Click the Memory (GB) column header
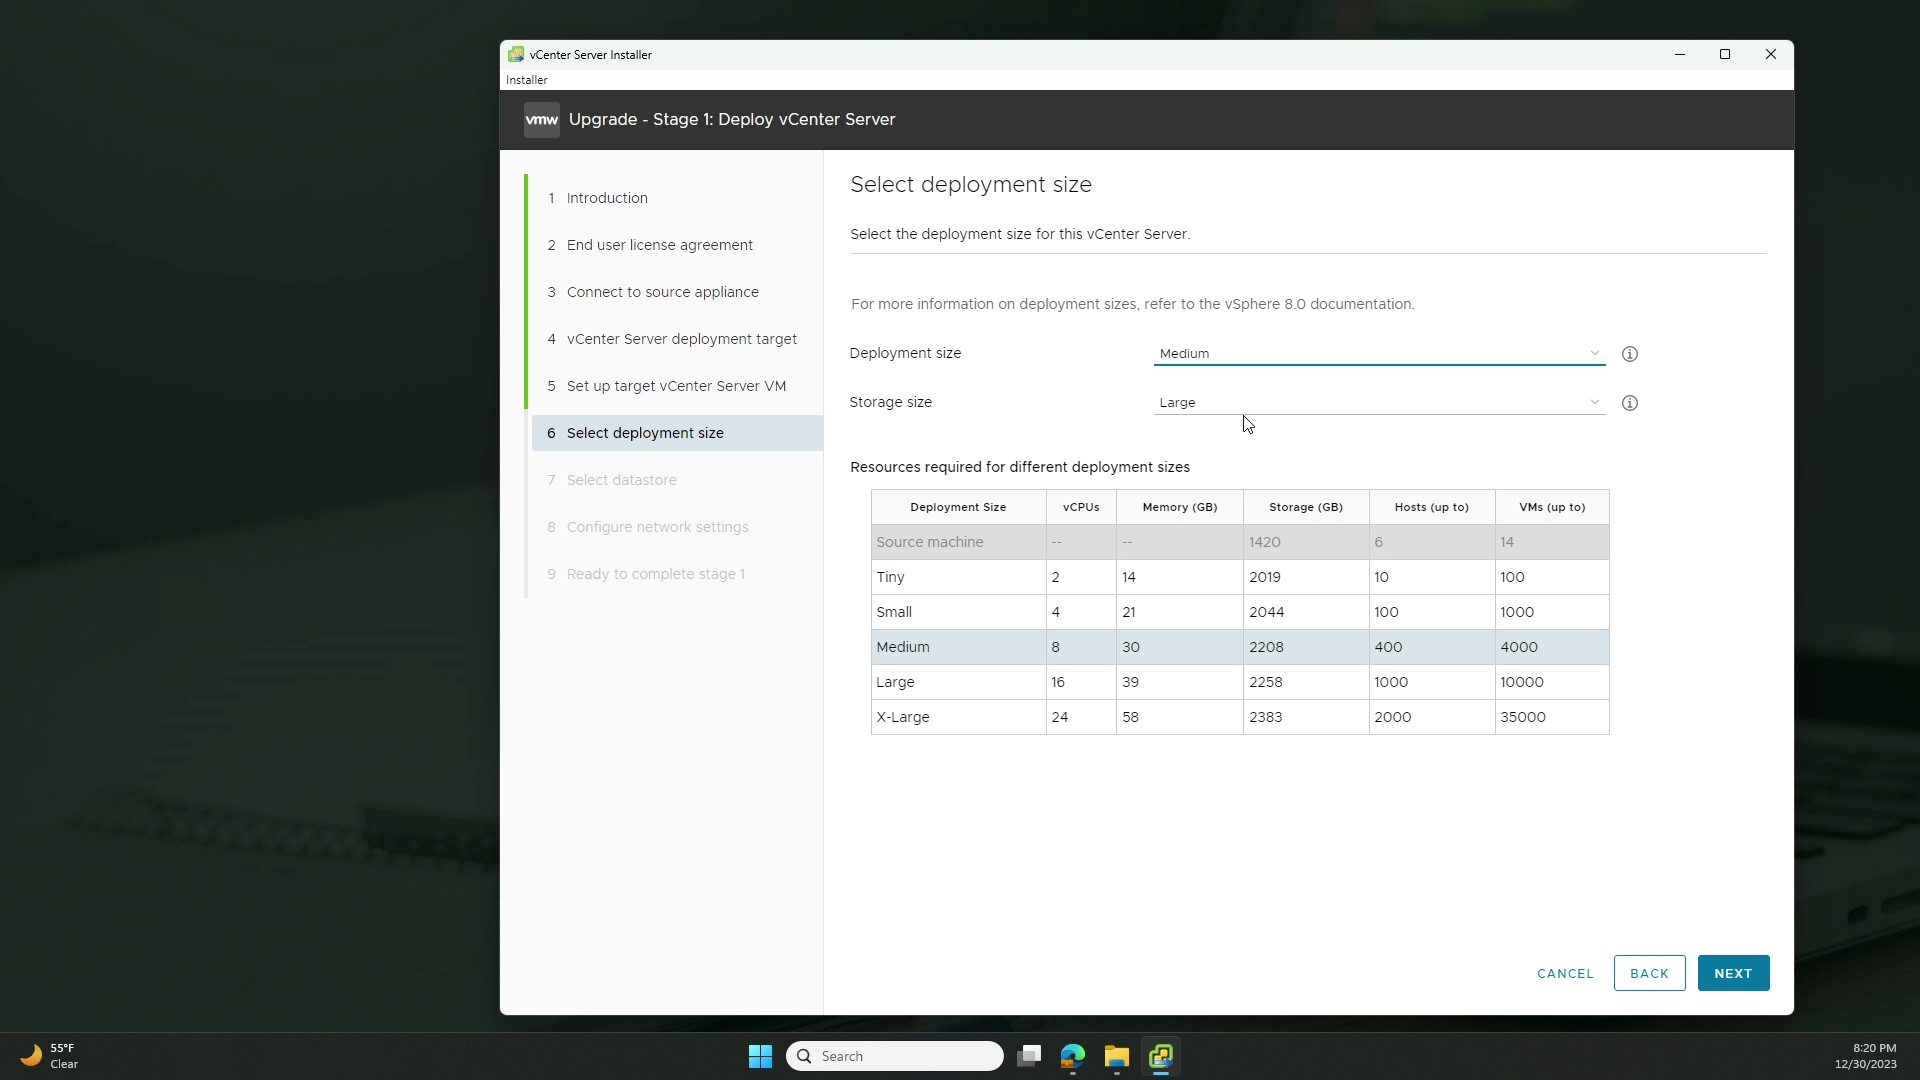The image size is (1920, 1080). click(1180, 507)
